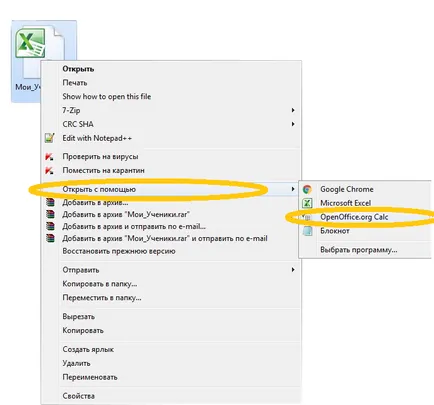The height and width of the screenshot is (405, 434).
Task: Select Поместить на карантин
Action: click(x=103, y=170)
